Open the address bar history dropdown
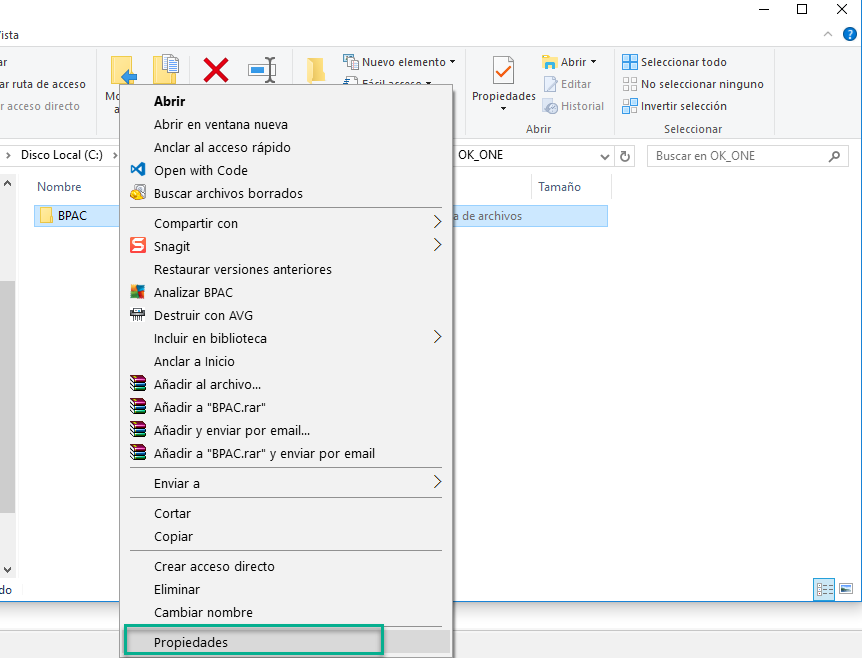Image resolution: width=862 pixels, height=658 pixels. [x=604, y=157]
